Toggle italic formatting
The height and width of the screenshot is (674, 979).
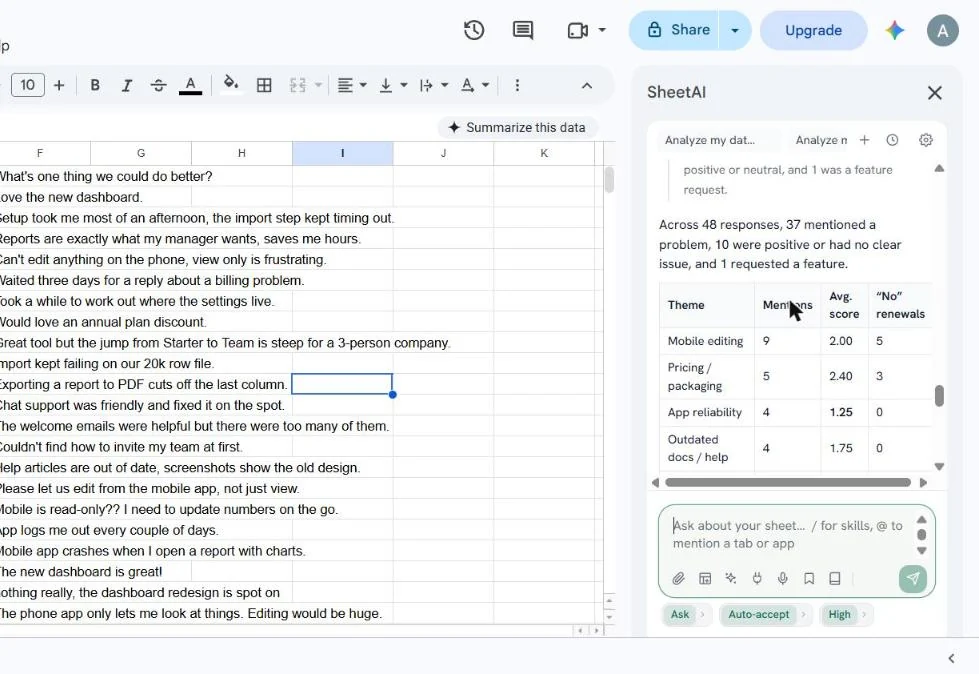click(127, 85)
